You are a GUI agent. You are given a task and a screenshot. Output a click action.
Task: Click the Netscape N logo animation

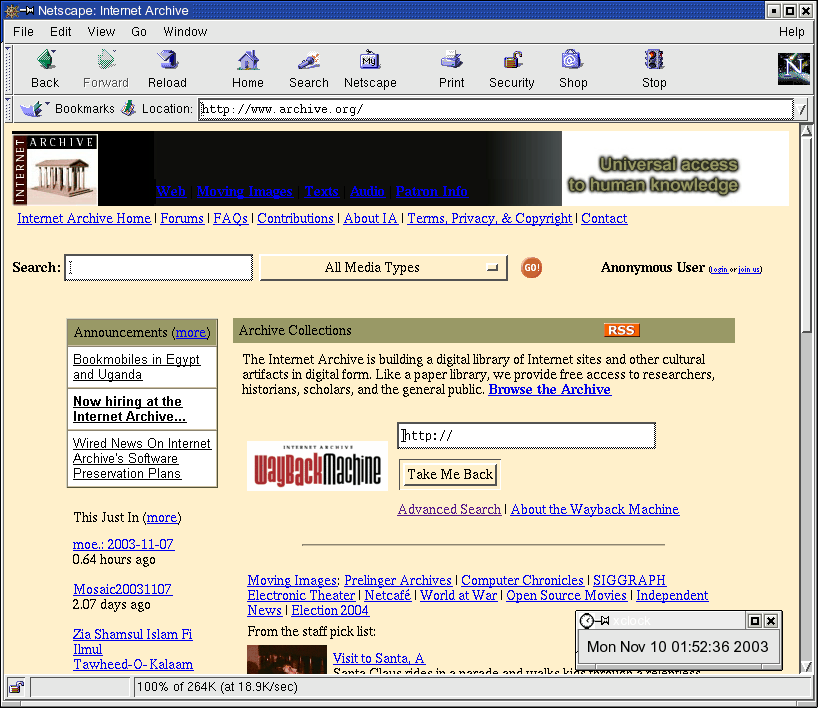(x=793, y=68)
